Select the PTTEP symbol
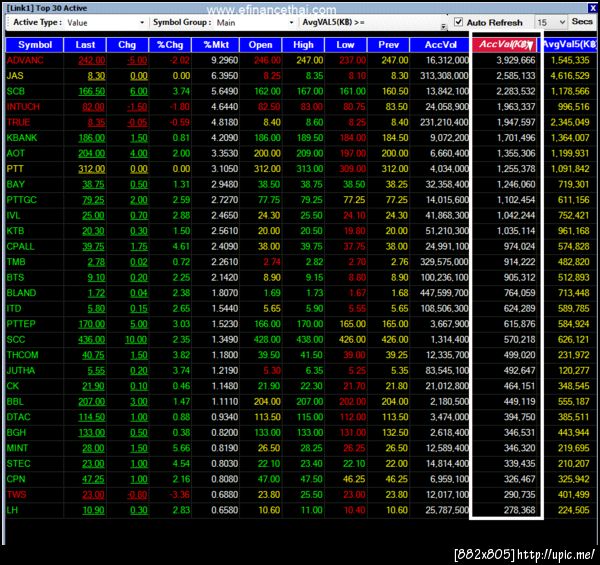The height and width of the screenshot is (565, 600). pyautogui.click(x=21, y=324)
